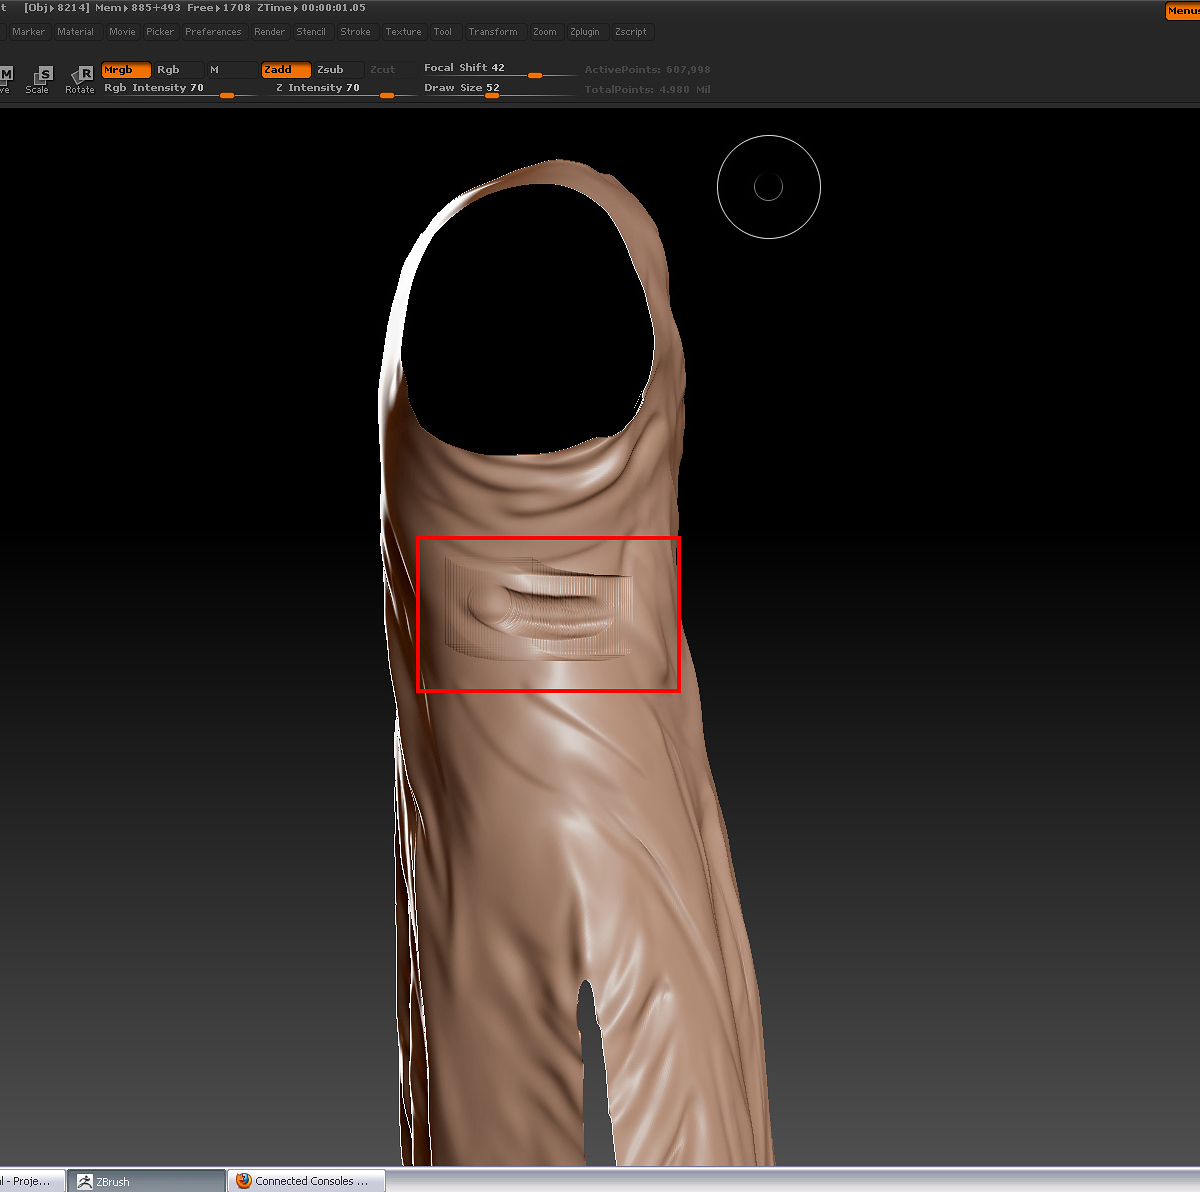1200x1192 pixels.
Task: Open the Tool palette menu
Action: click(442, 32)
